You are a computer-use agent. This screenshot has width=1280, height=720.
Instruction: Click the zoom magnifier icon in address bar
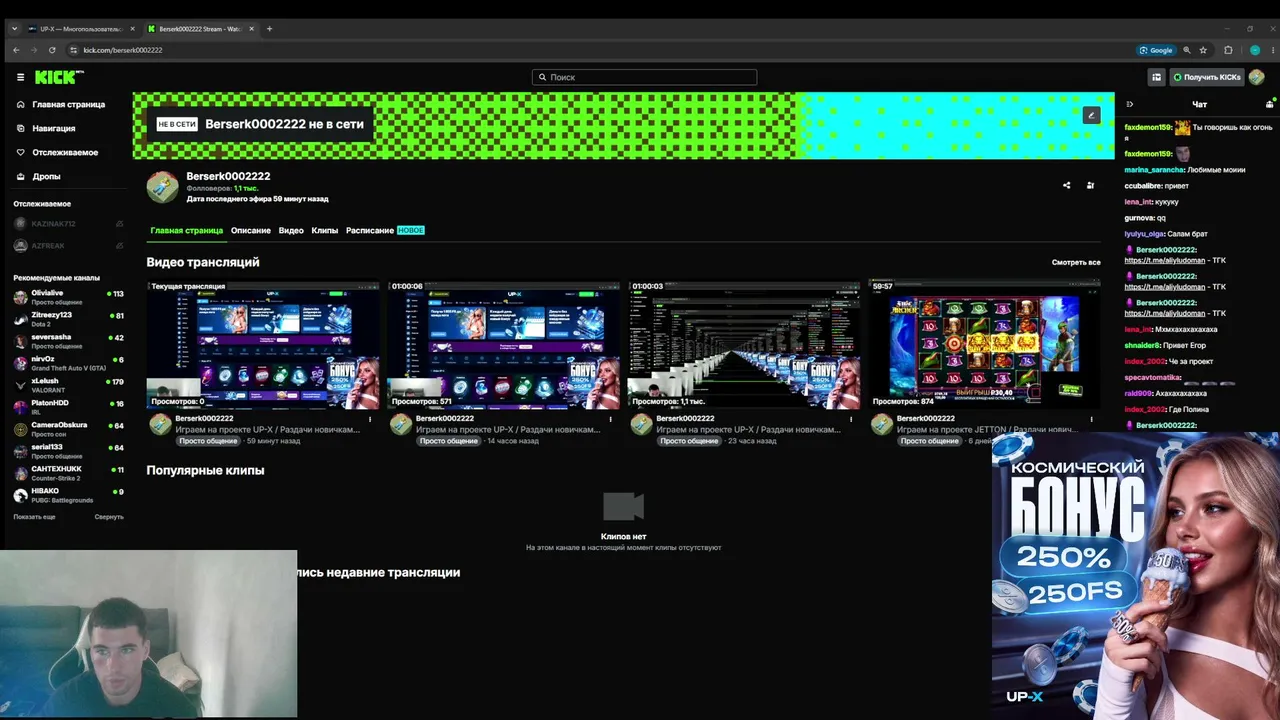click(x=1187, y=50)
